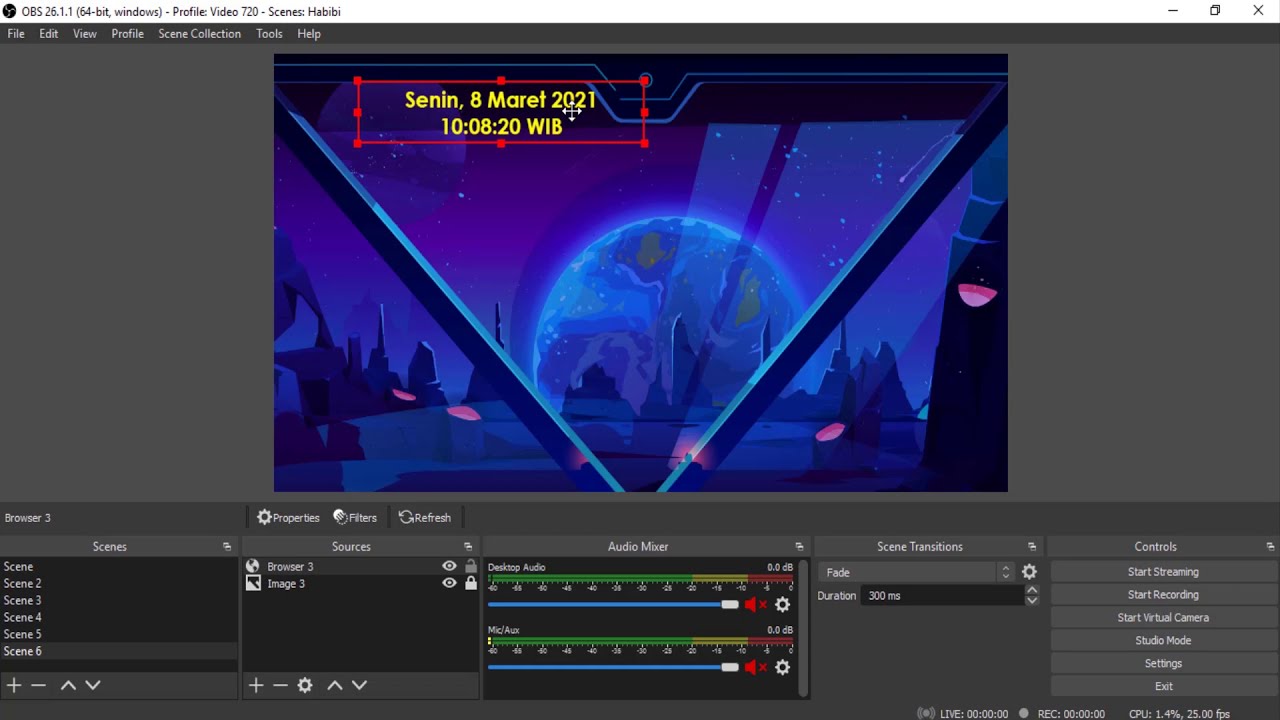Refresh the Browser 3 source
Screen dimensions: 1280x720
click(x=425, y=517)
